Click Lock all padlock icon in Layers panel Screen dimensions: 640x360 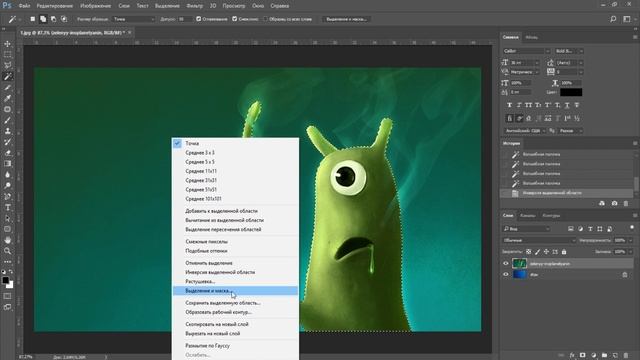tap(564, 252)
